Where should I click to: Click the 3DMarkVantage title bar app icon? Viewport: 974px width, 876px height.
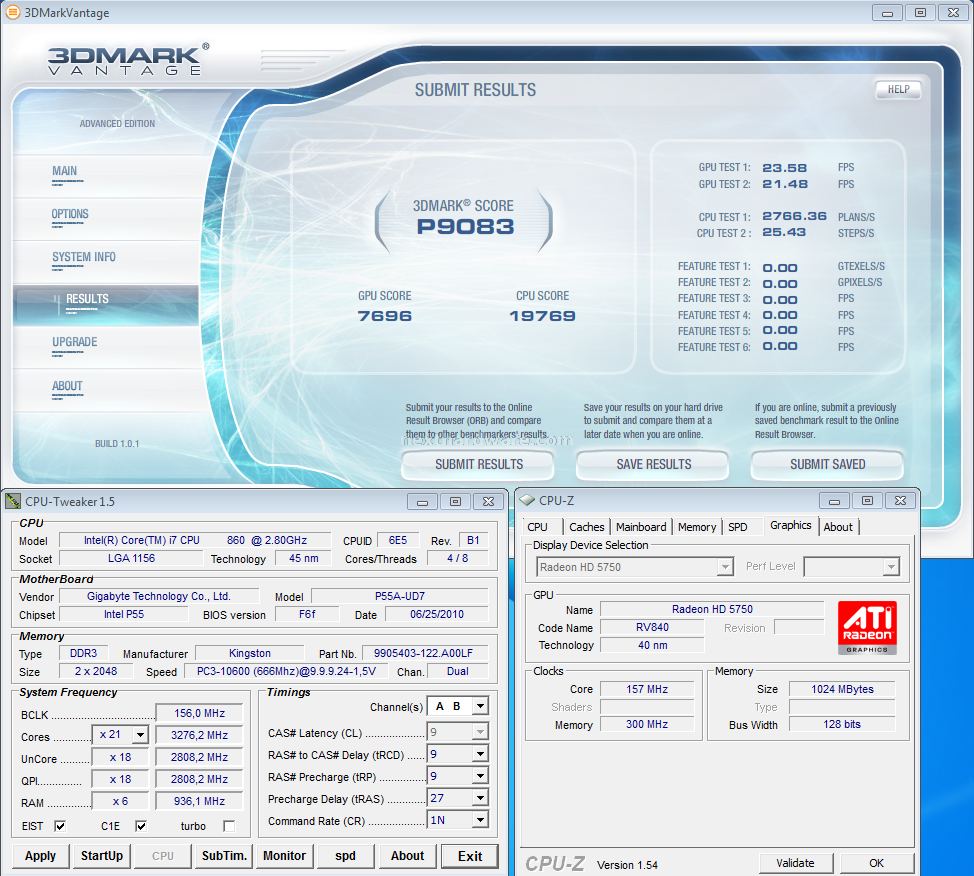tap(12, 12)
